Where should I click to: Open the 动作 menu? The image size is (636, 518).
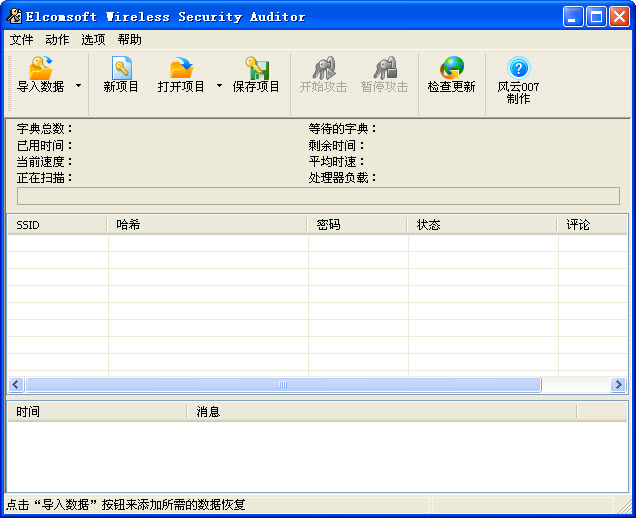[x=57, y=40]
